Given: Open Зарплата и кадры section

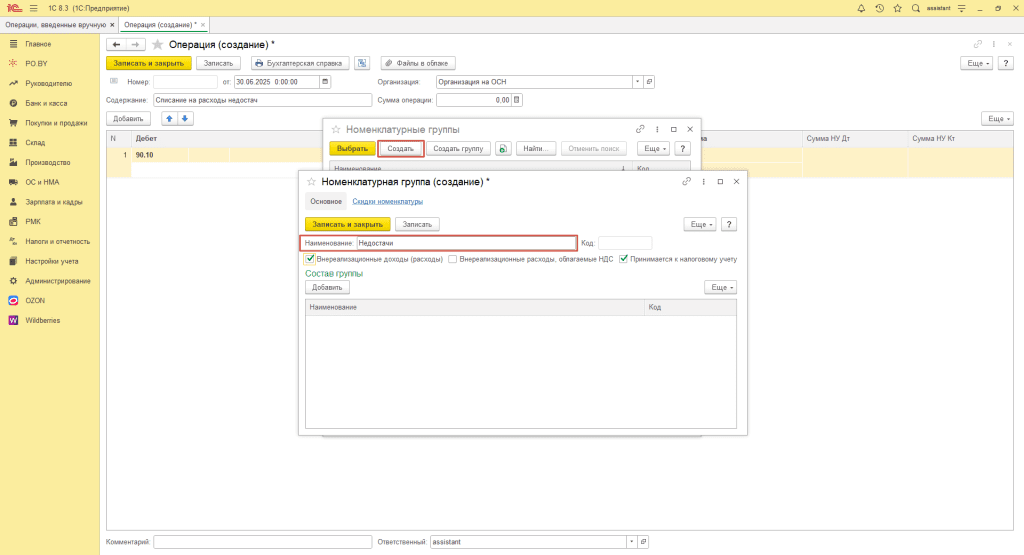Looking at the screenshot, I should pos(54,202).
